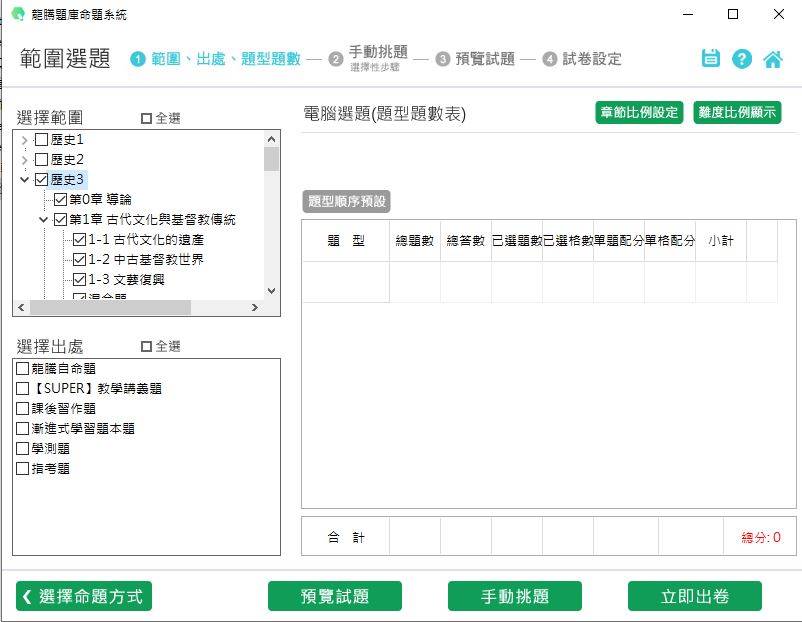Uncheck 1-2 中古基督教世界 checkbox

tap(79, 259)
